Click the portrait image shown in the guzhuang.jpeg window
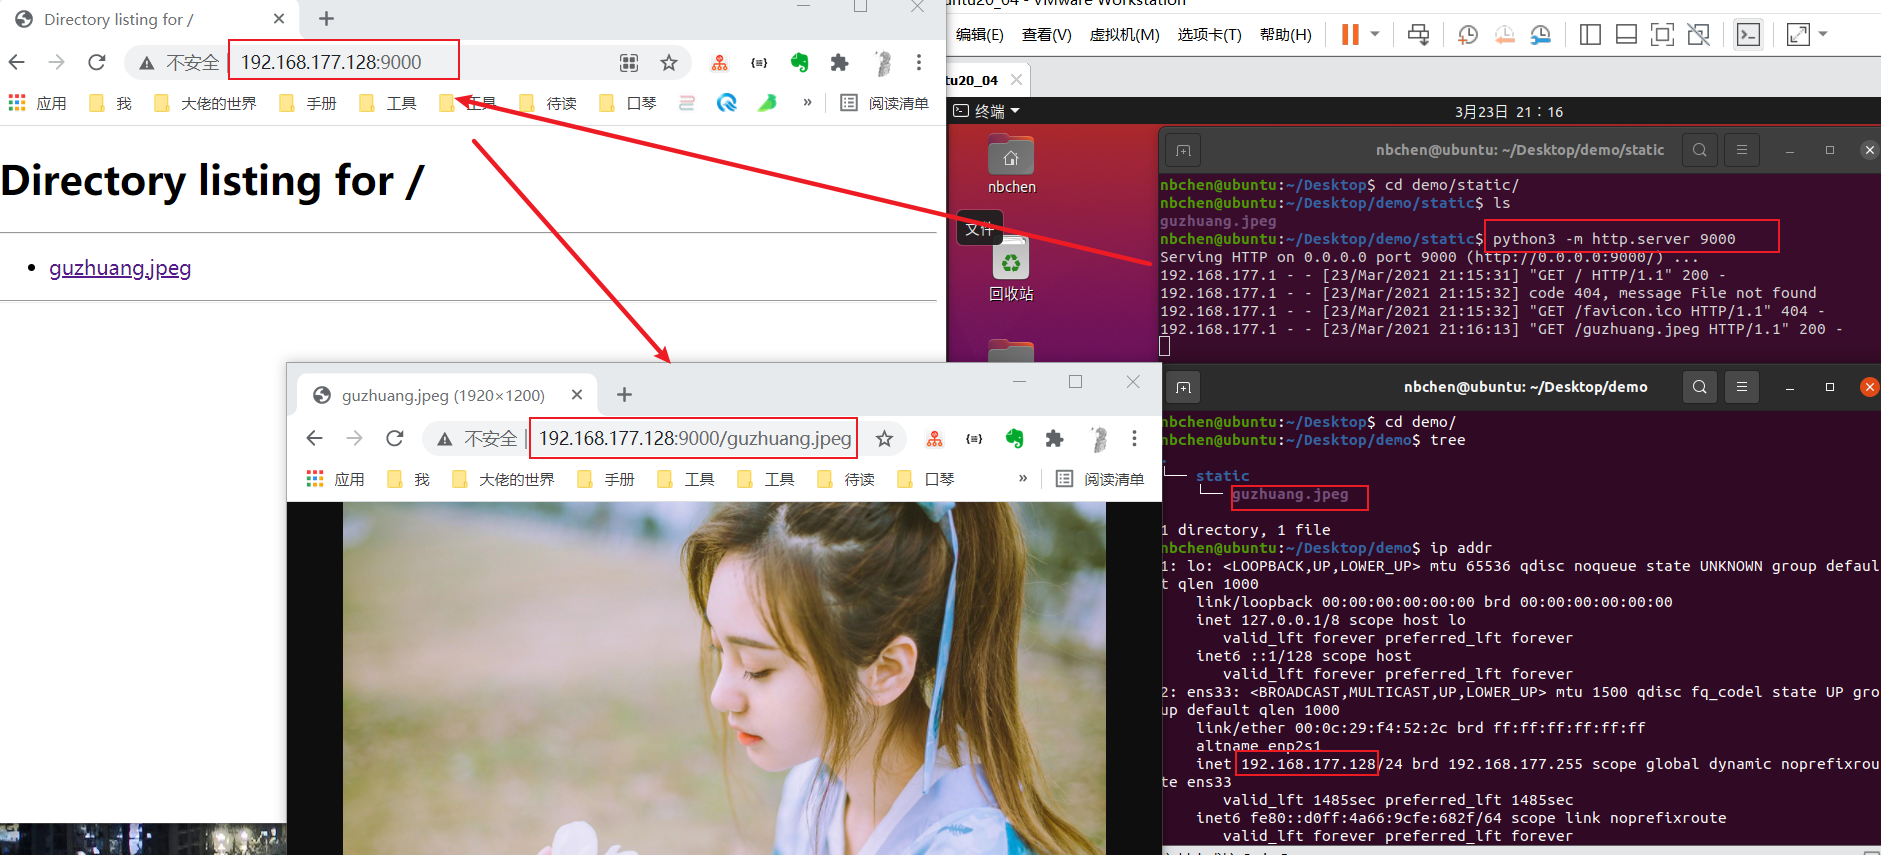1881x855 pixels. 724,678
